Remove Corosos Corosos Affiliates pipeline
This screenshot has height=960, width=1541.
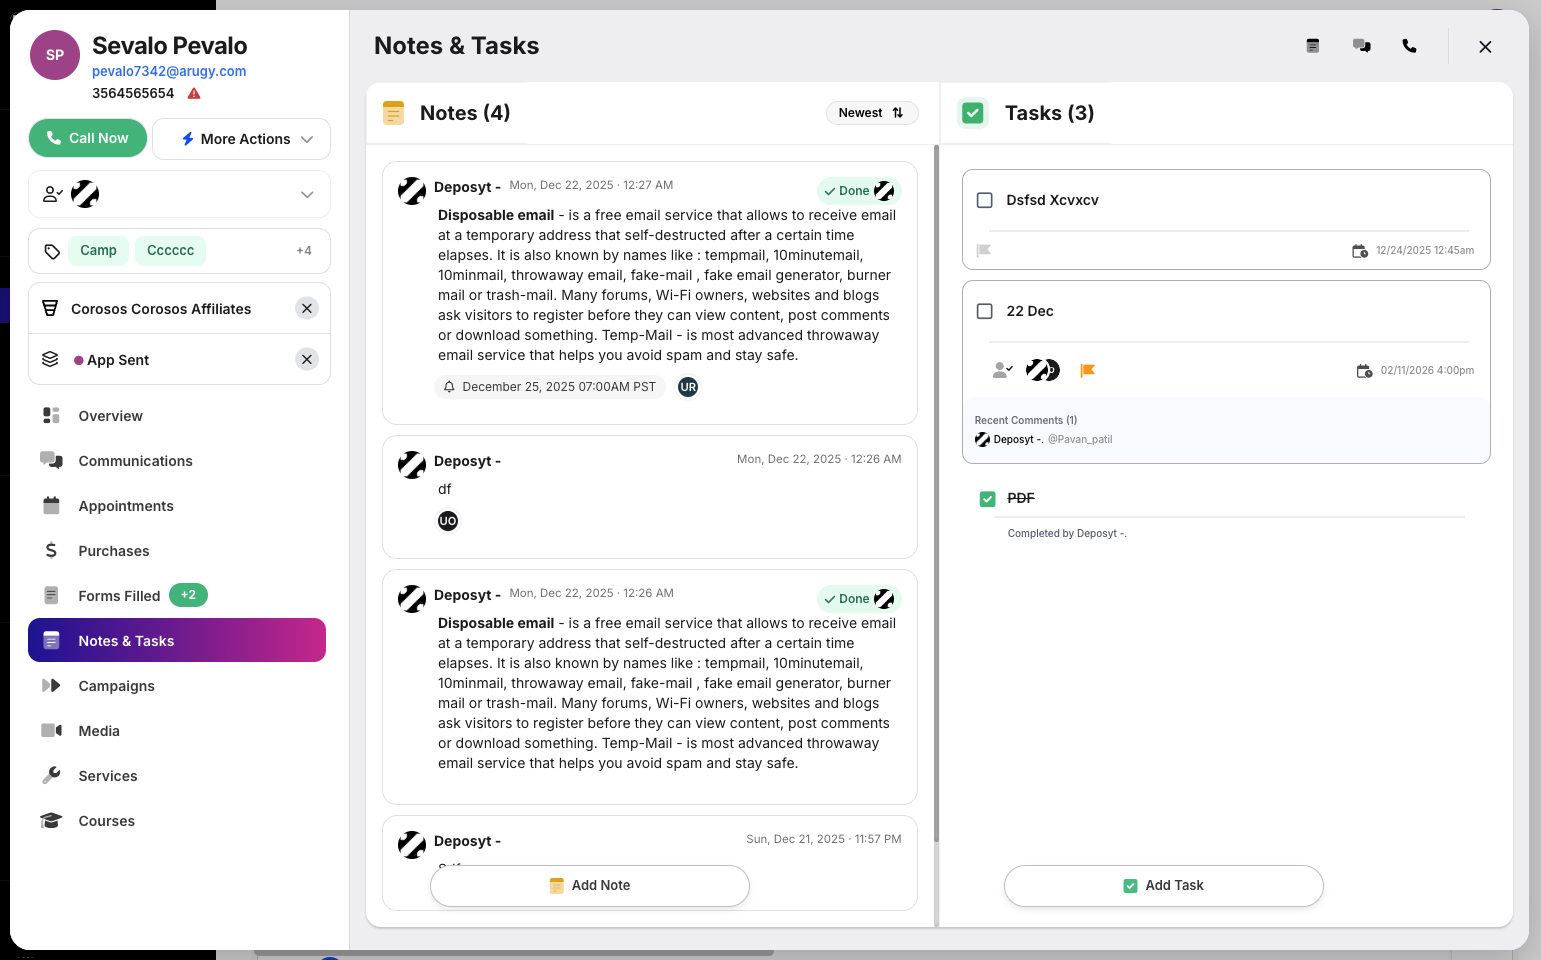click(307, 308)
